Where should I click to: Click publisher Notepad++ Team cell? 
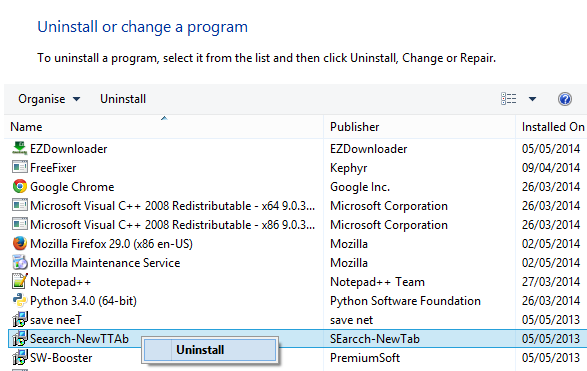[377, 282]
